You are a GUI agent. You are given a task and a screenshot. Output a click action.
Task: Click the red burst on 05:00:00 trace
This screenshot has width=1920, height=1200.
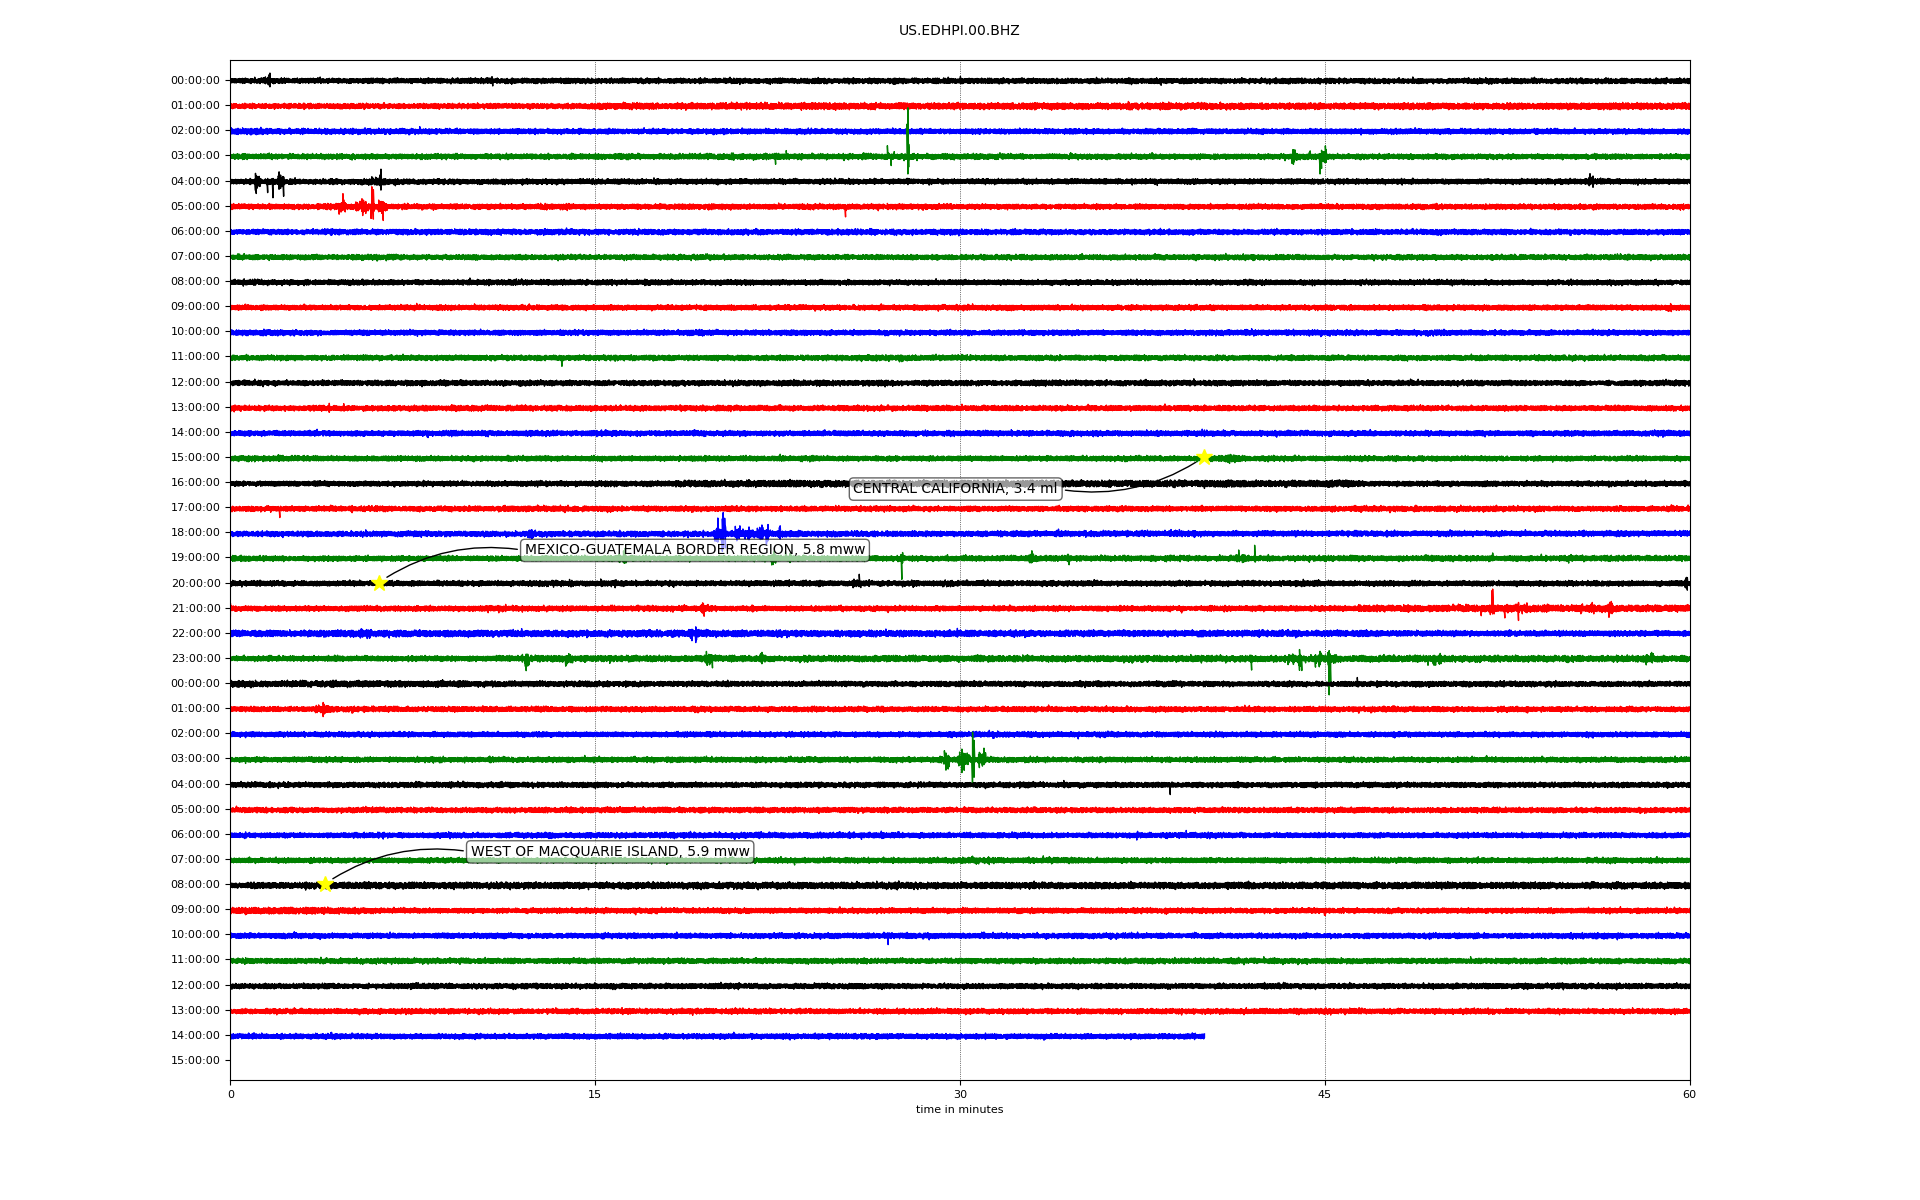(x=371, y=206)
